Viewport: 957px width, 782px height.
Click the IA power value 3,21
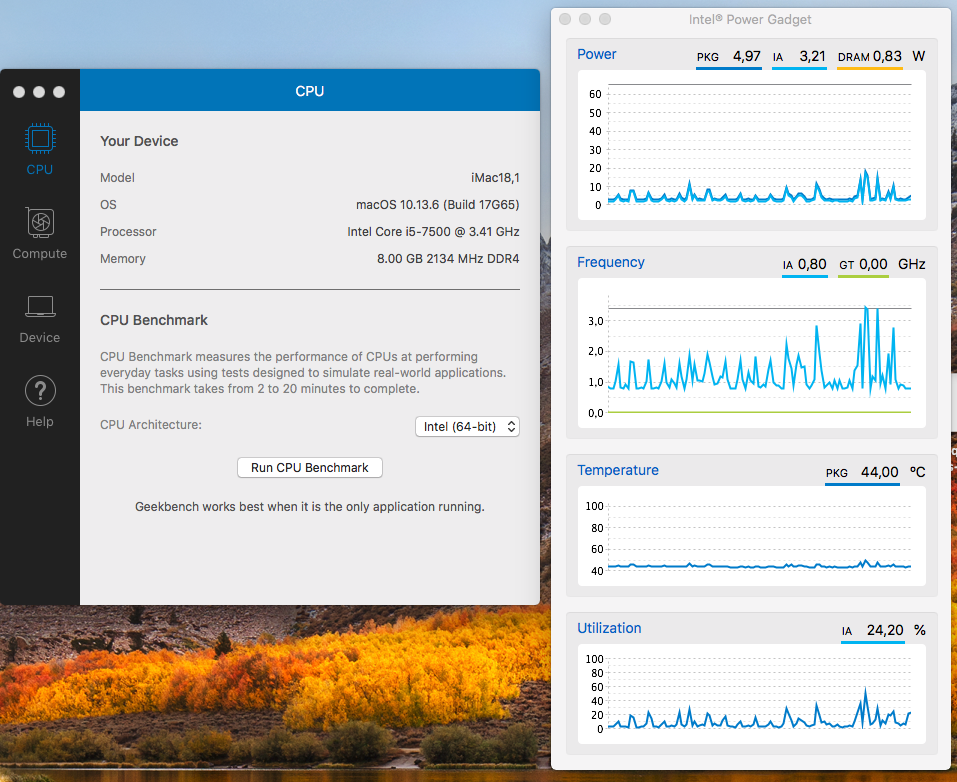click(x=812, y=57)
